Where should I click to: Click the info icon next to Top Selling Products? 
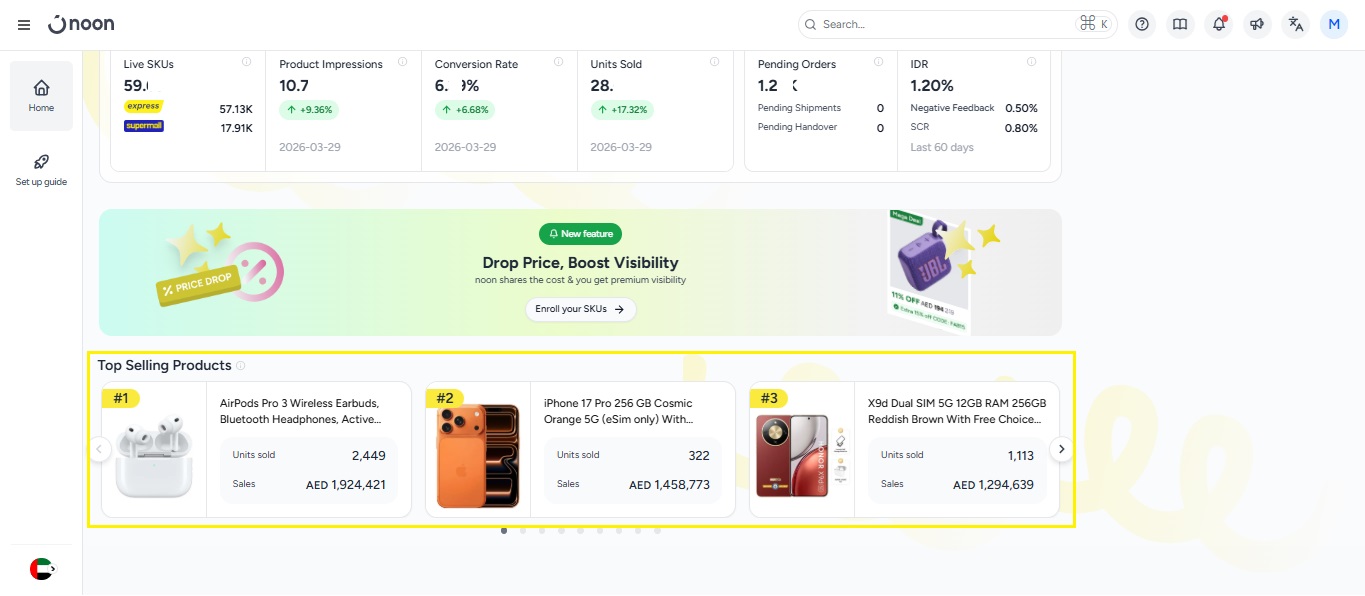point(241,366)
